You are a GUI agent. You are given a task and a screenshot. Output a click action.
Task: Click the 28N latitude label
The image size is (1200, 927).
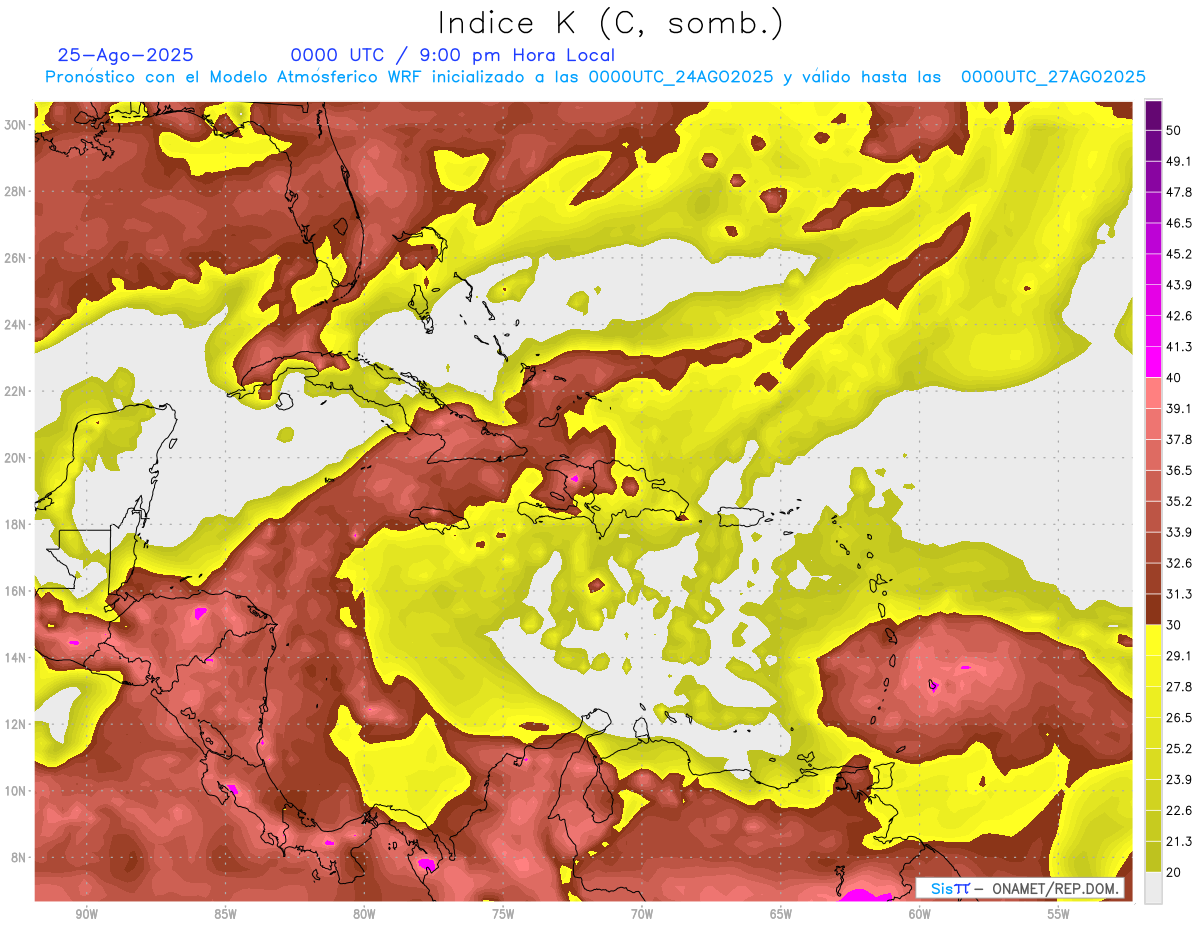click(15, 191)
